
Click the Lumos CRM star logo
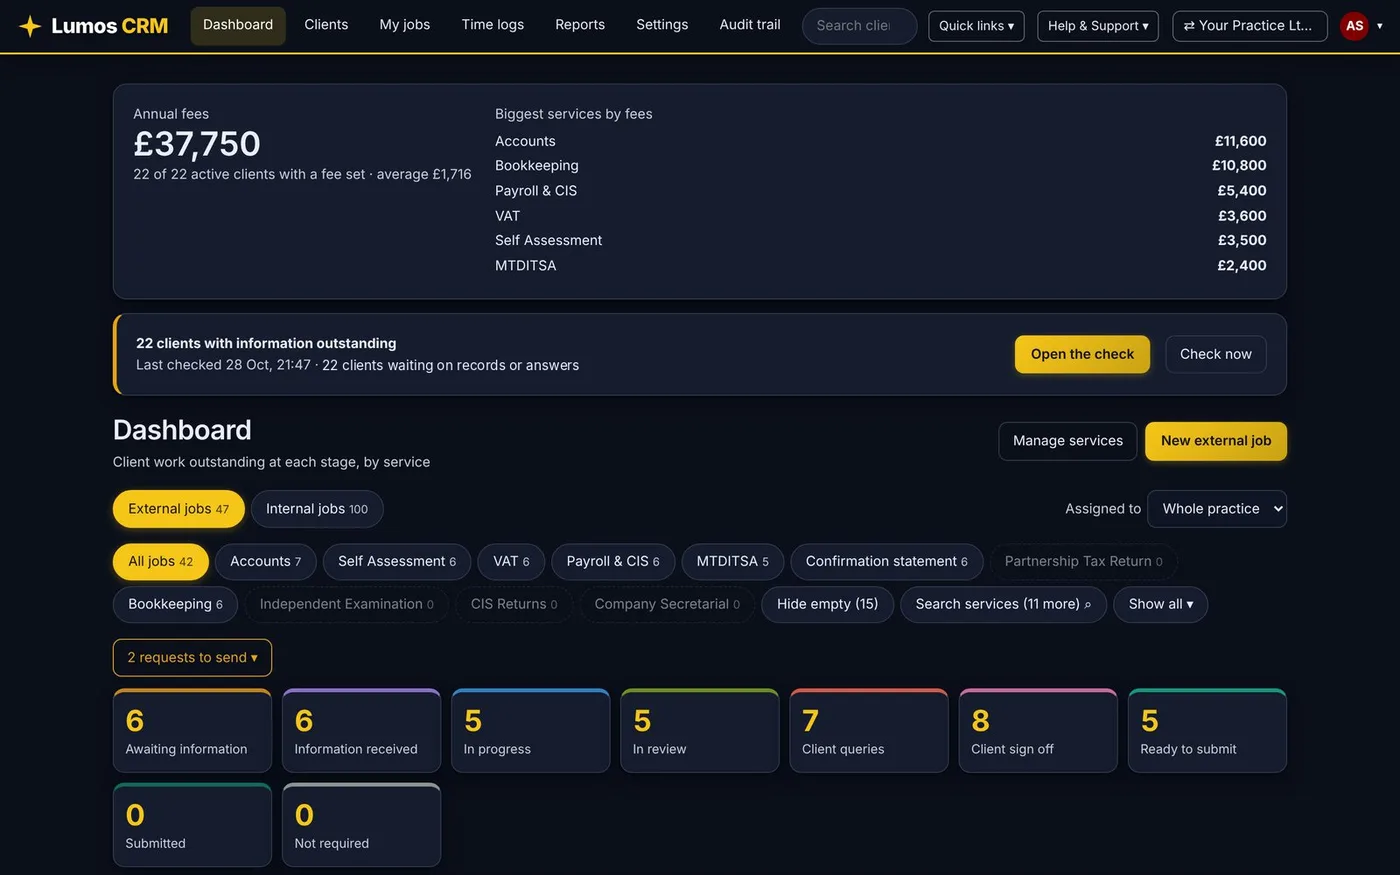pyautogui.click(x=30, y=26)
